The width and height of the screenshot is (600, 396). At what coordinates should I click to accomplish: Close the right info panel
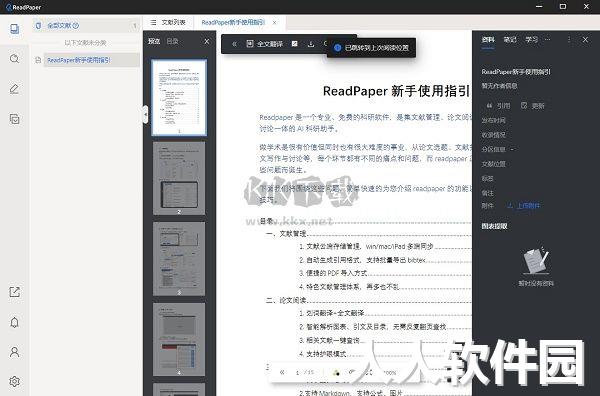pos(585,39)
